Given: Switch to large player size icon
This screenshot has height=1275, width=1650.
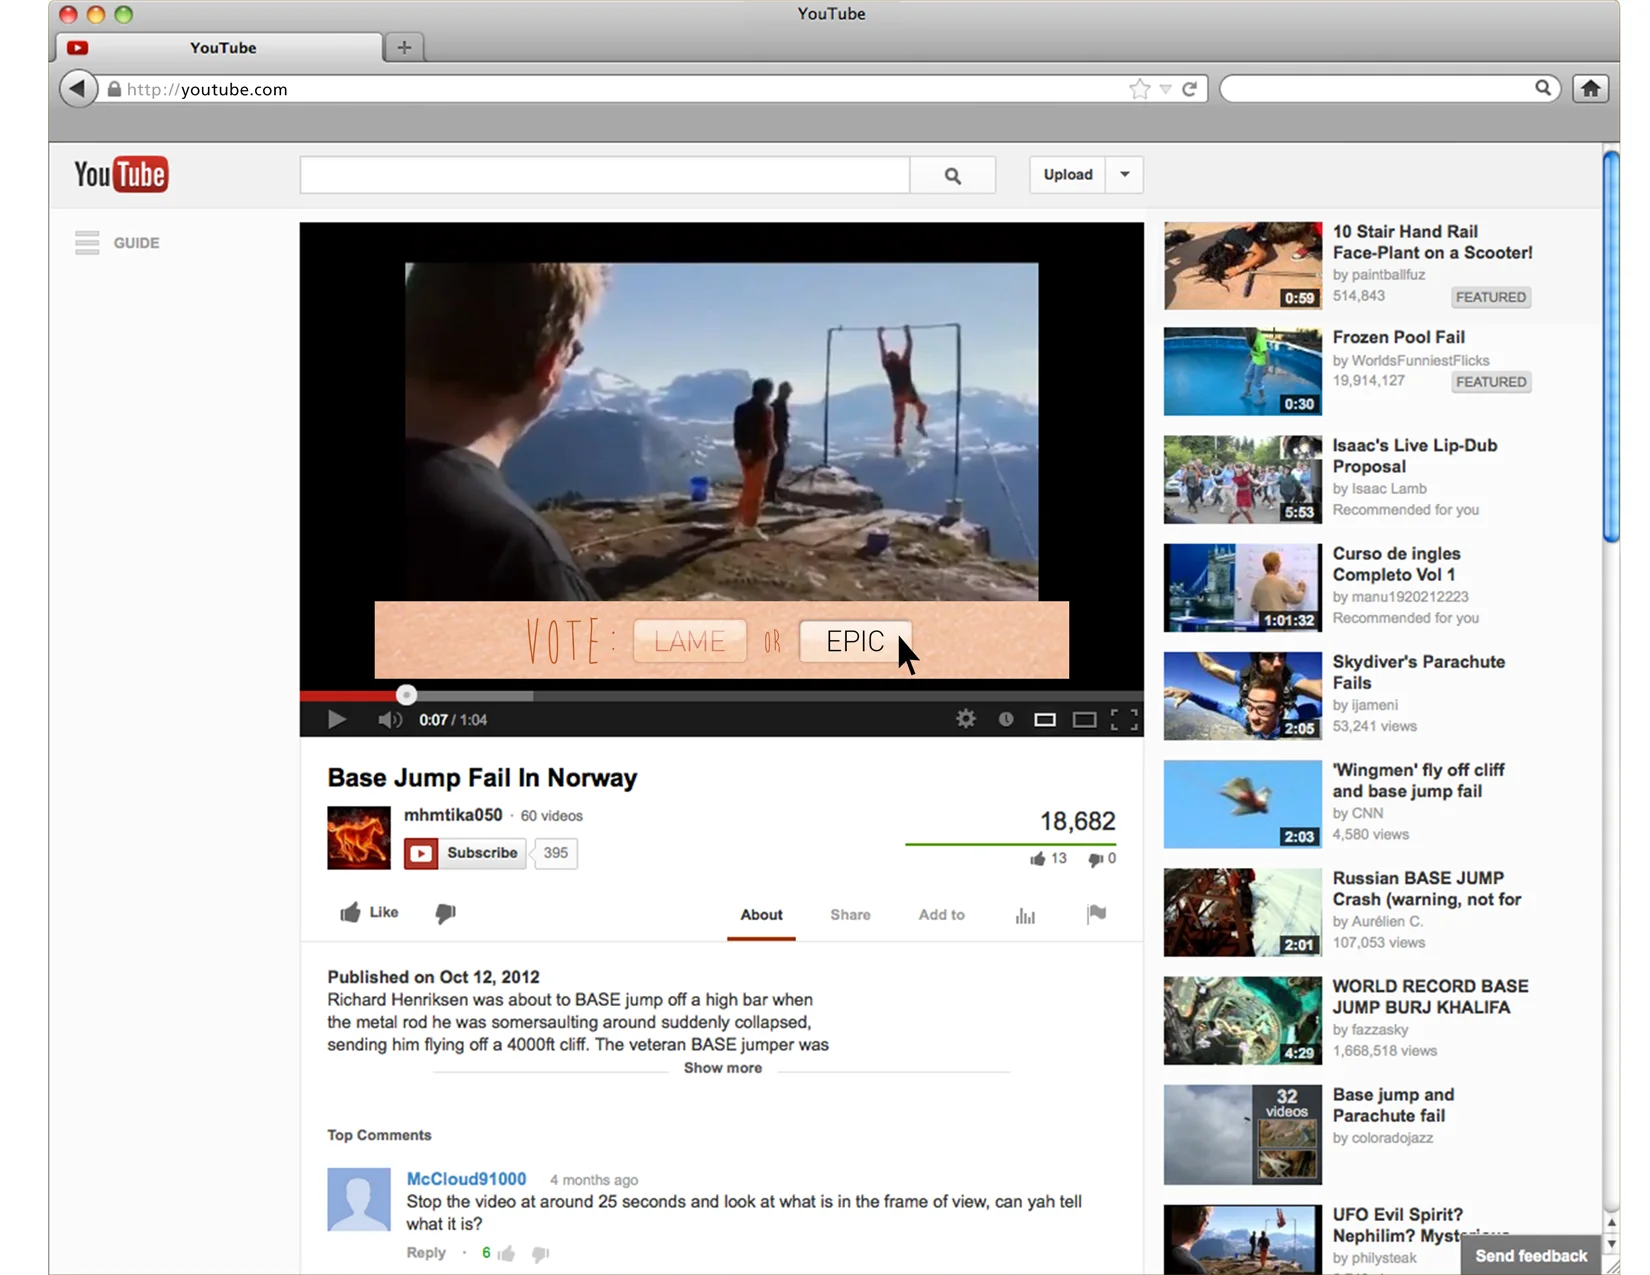Looking at the screenshot, I should coord(1084,720).
